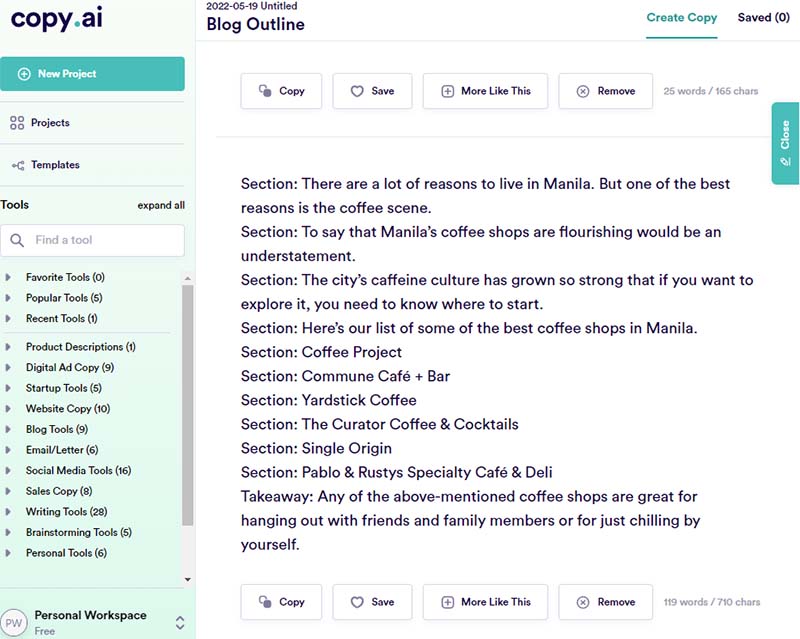Remove the 119-word blog outline

[606, 602]
